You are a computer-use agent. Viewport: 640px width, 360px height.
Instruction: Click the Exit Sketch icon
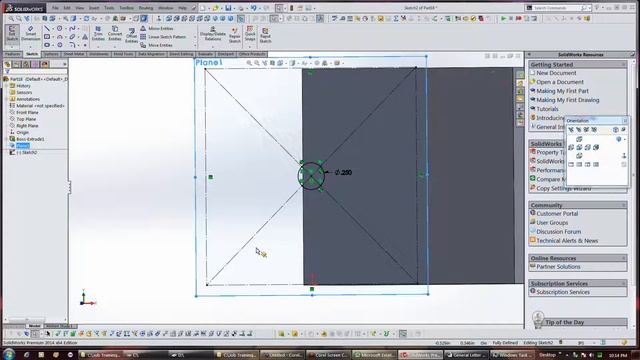(12, 34)
